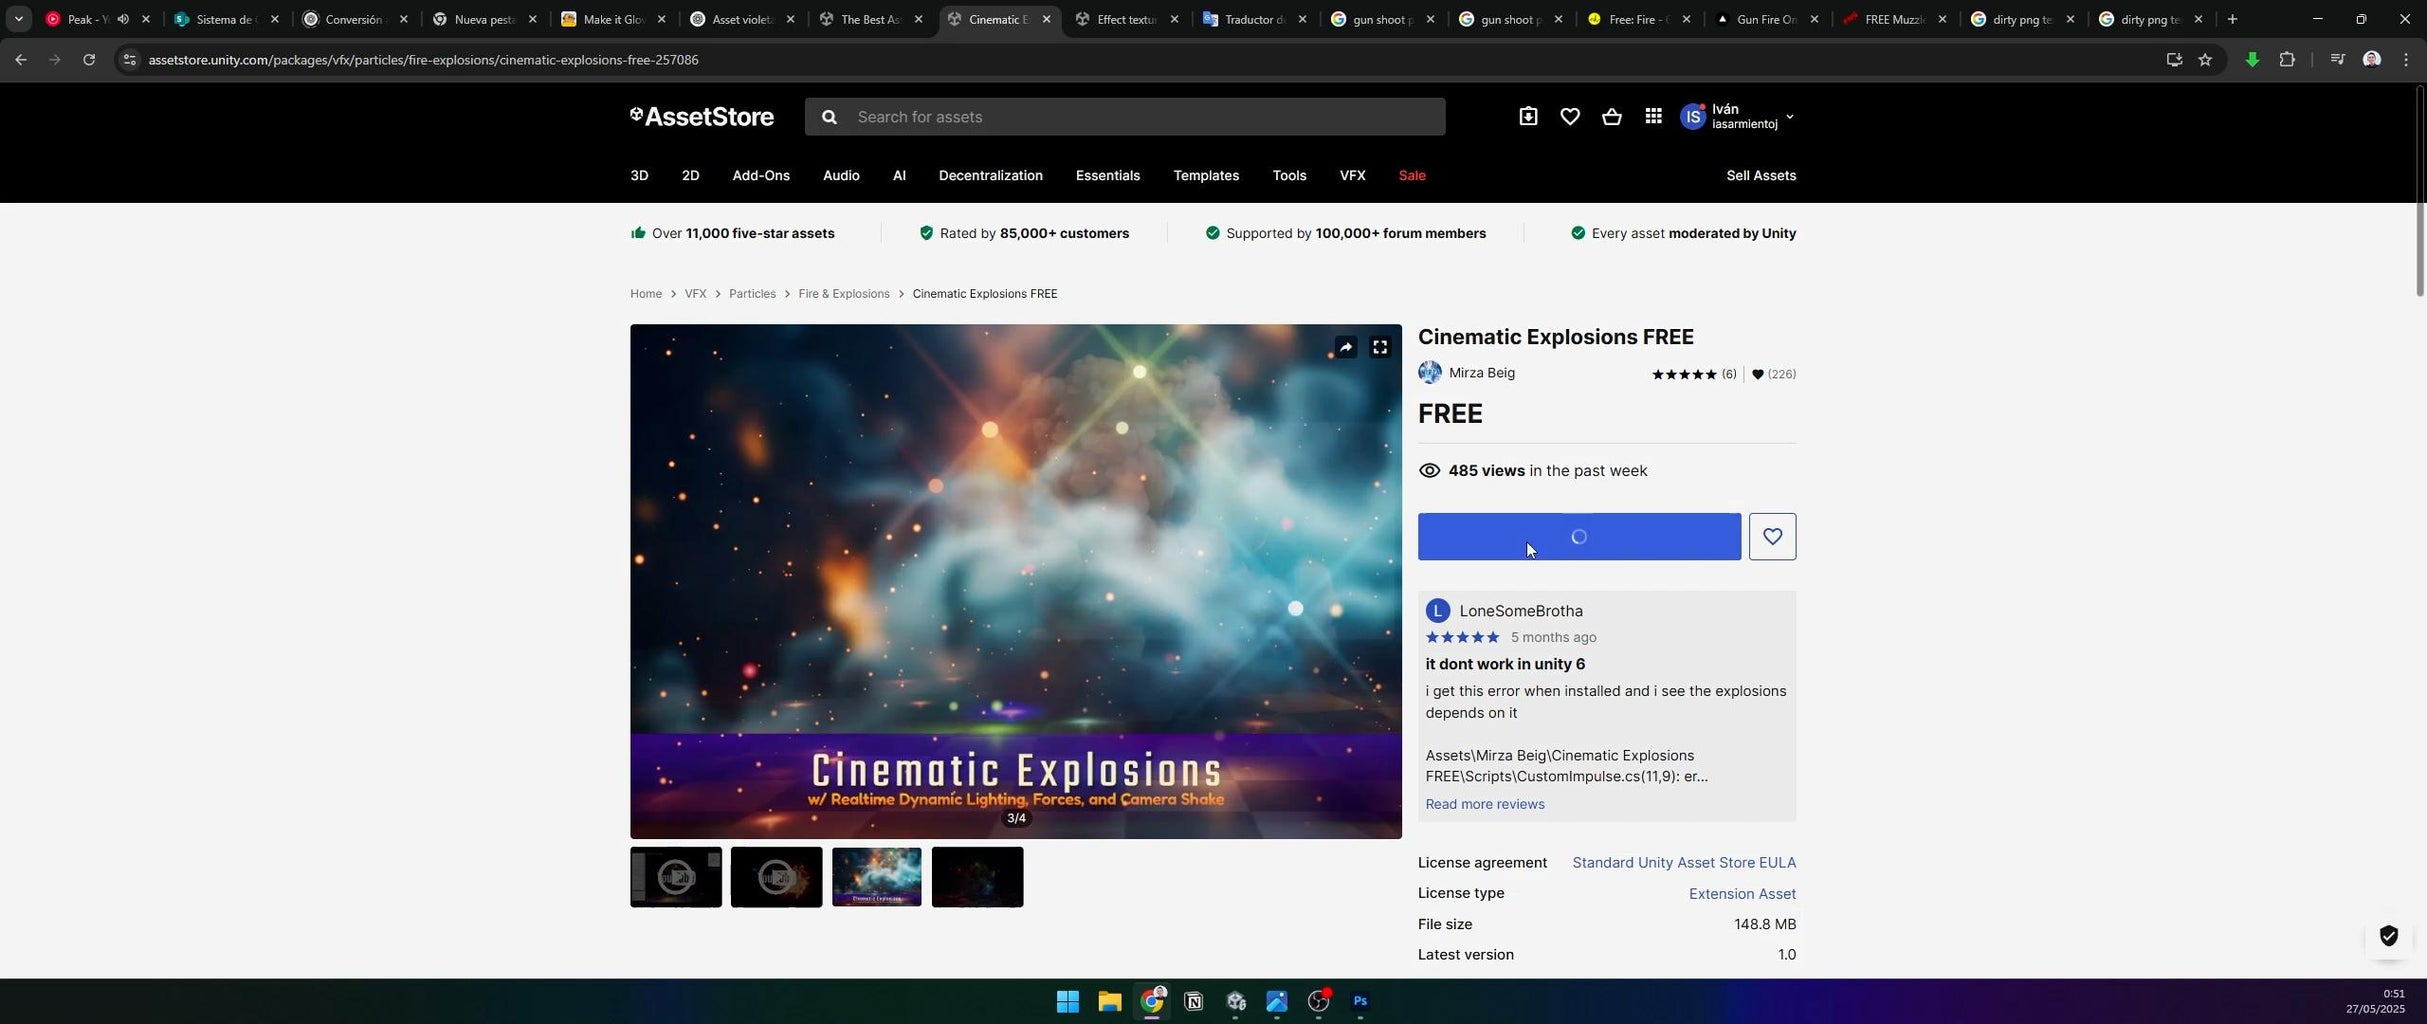Screen dimensions: 2427x1024
Task: Switch to the Make it Glow tab
Action: pos(613,19)
